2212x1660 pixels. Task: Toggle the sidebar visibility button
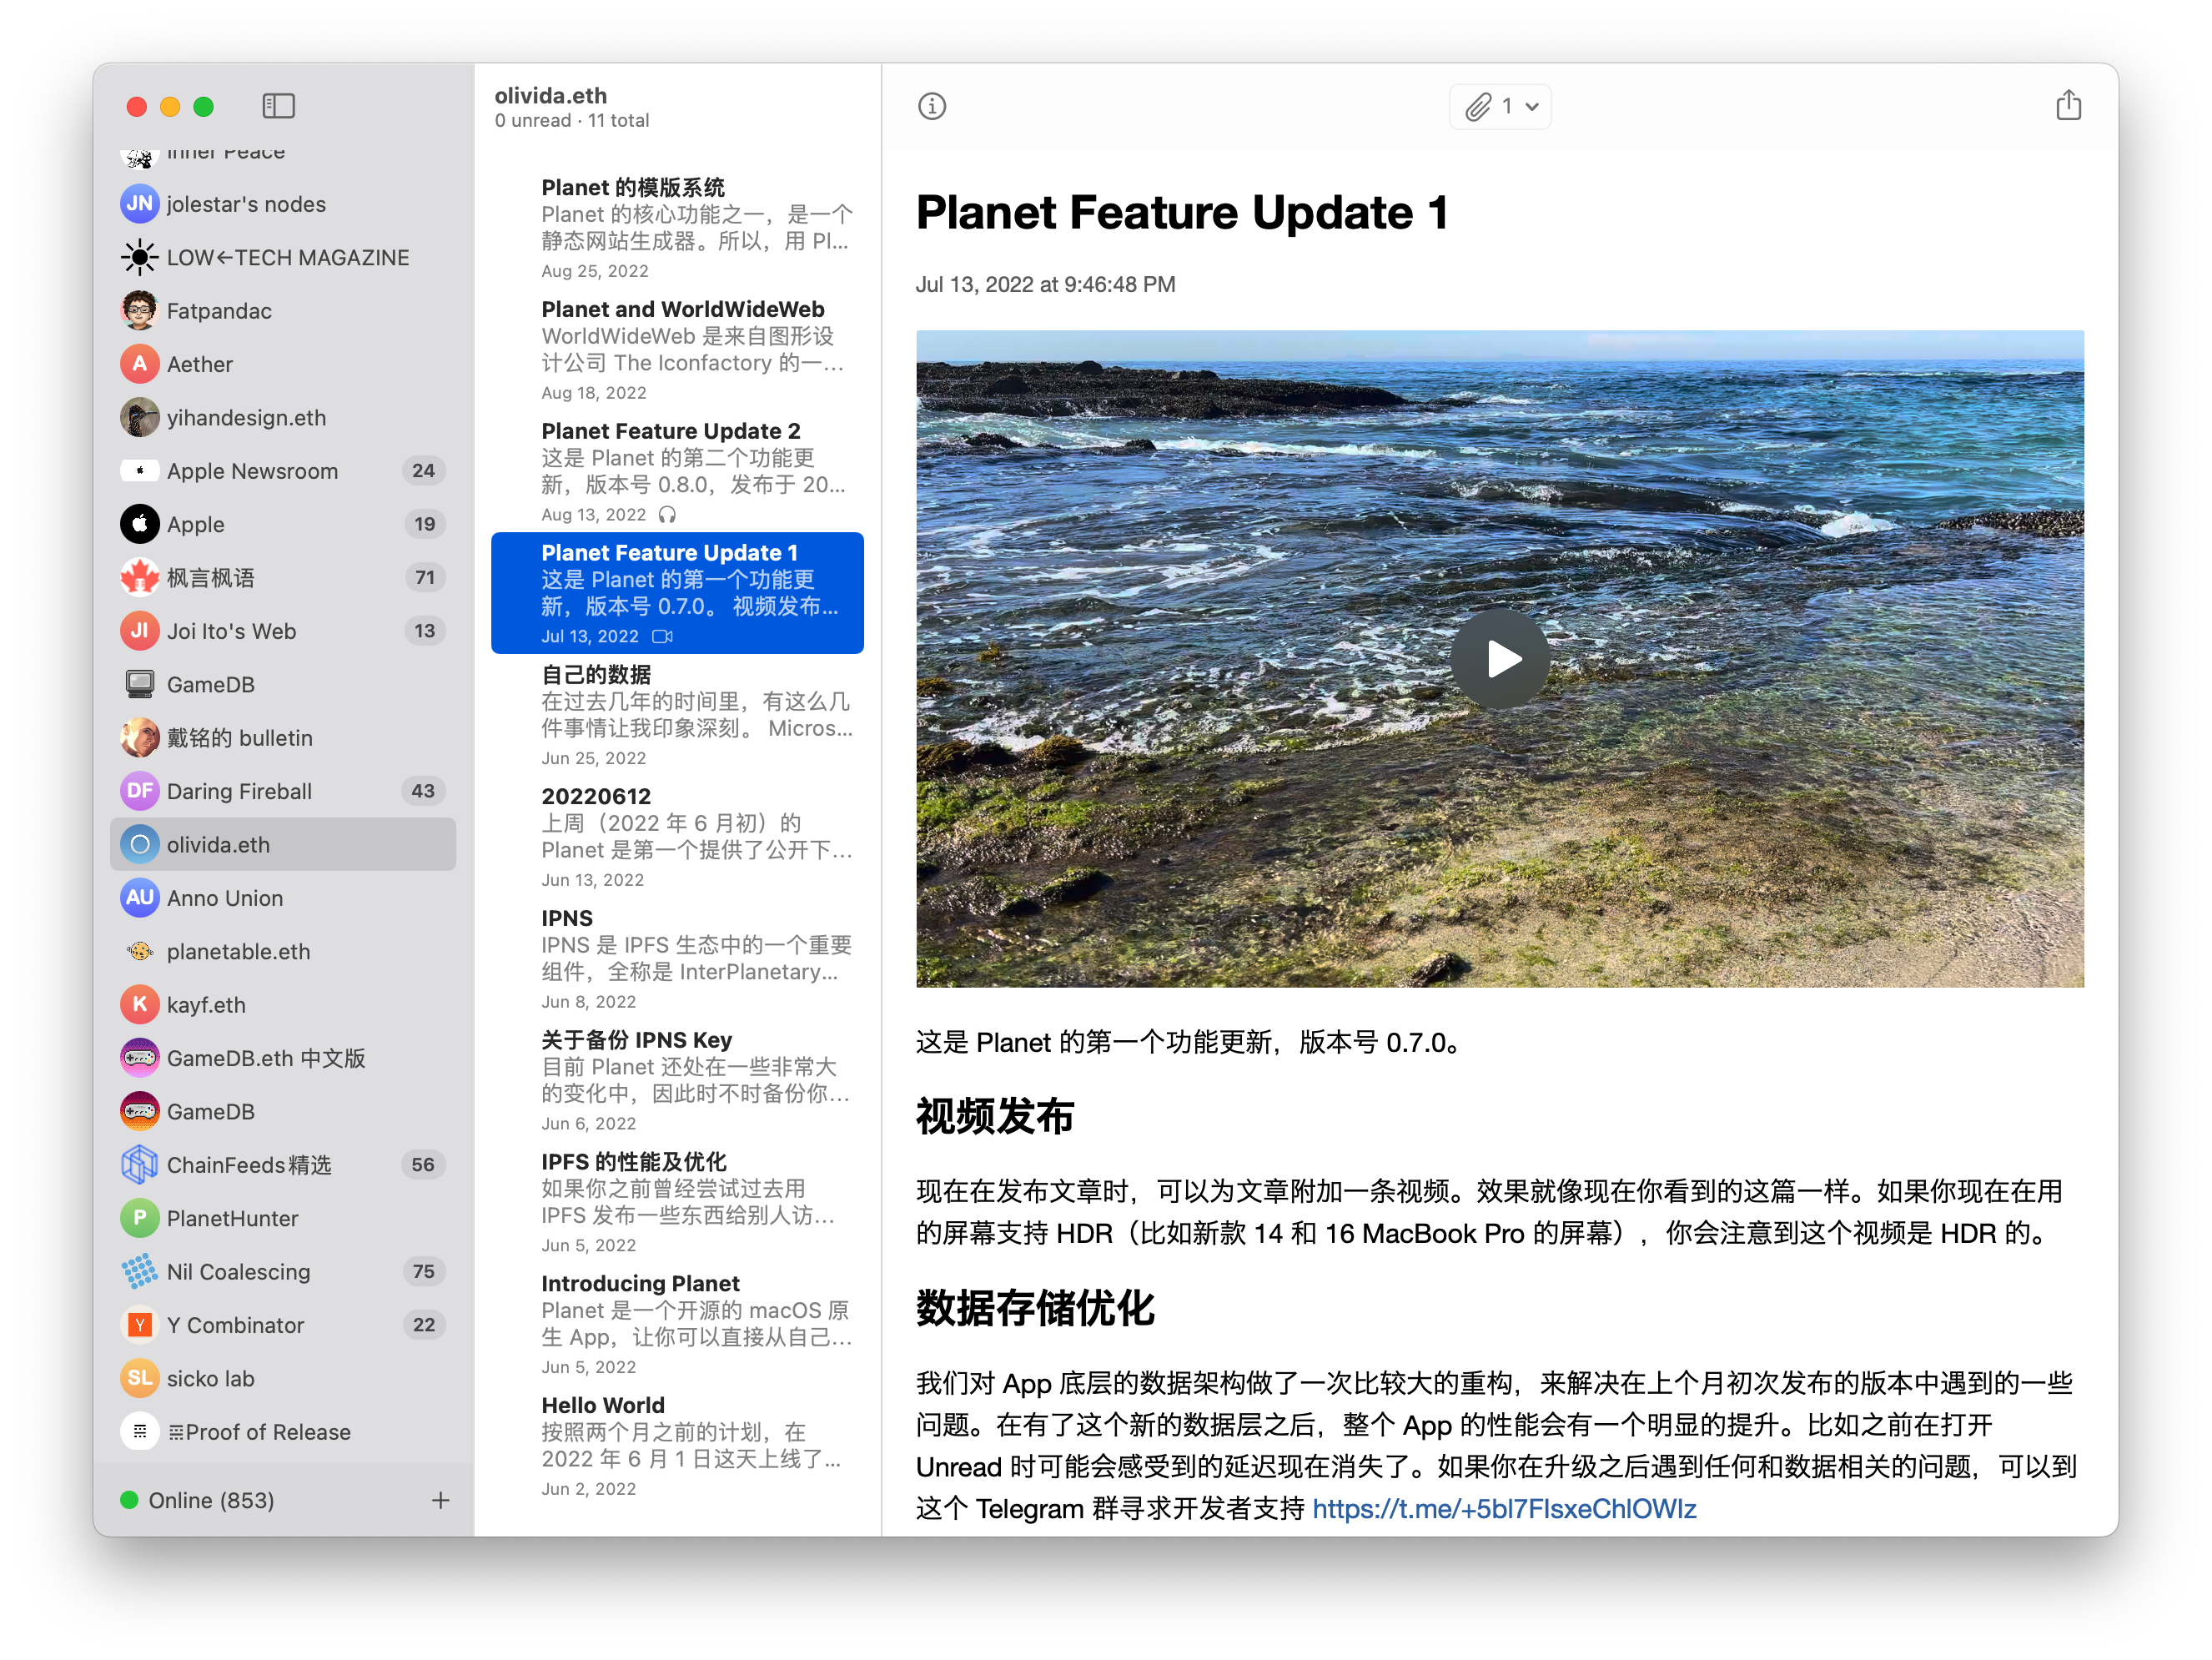coord(278,106)
